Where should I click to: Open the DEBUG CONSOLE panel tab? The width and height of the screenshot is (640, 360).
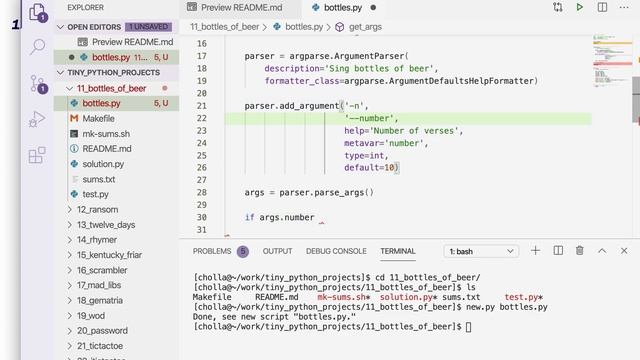(x=336, y=251)
